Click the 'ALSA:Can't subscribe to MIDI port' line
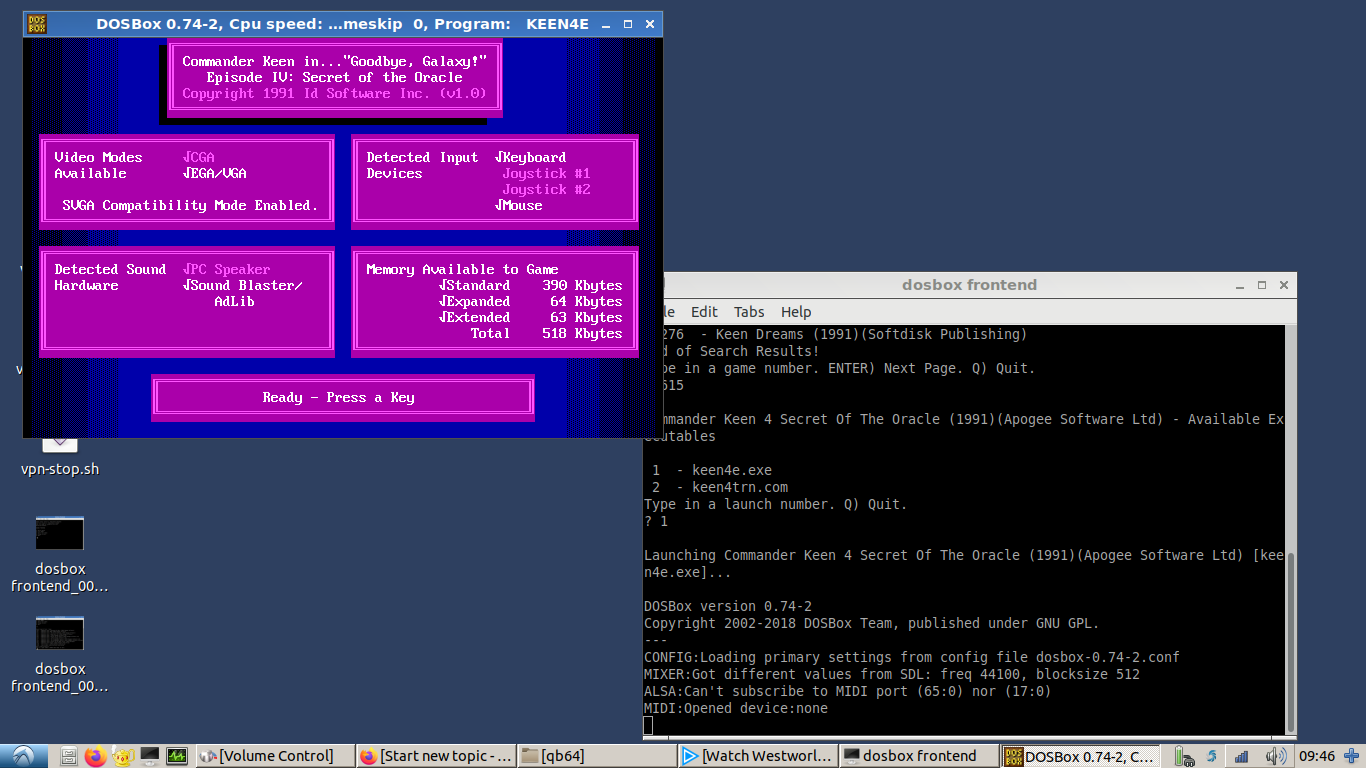Viewport: 1366px width, 768px height. tap(848, 691)
